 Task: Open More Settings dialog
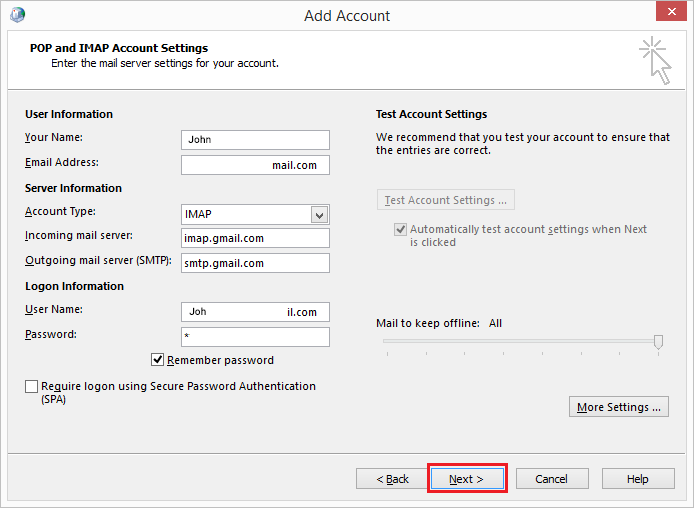619,407
